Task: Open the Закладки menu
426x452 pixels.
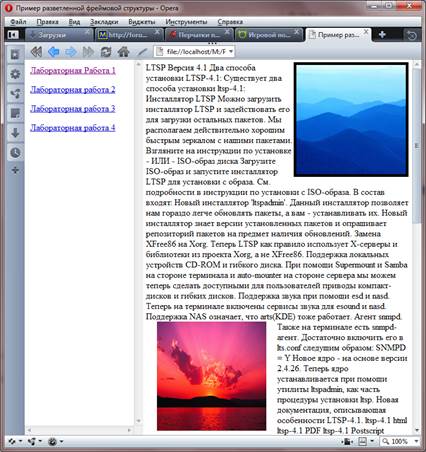Action: click(104, 22)
